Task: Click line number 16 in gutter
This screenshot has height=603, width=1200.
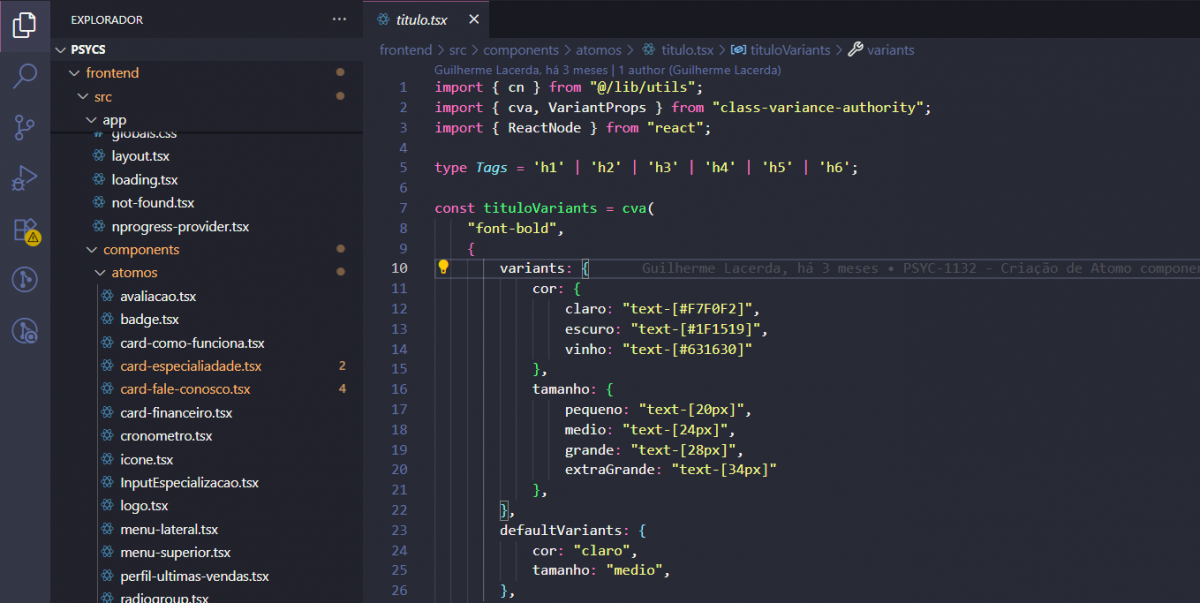Action: 399,389
